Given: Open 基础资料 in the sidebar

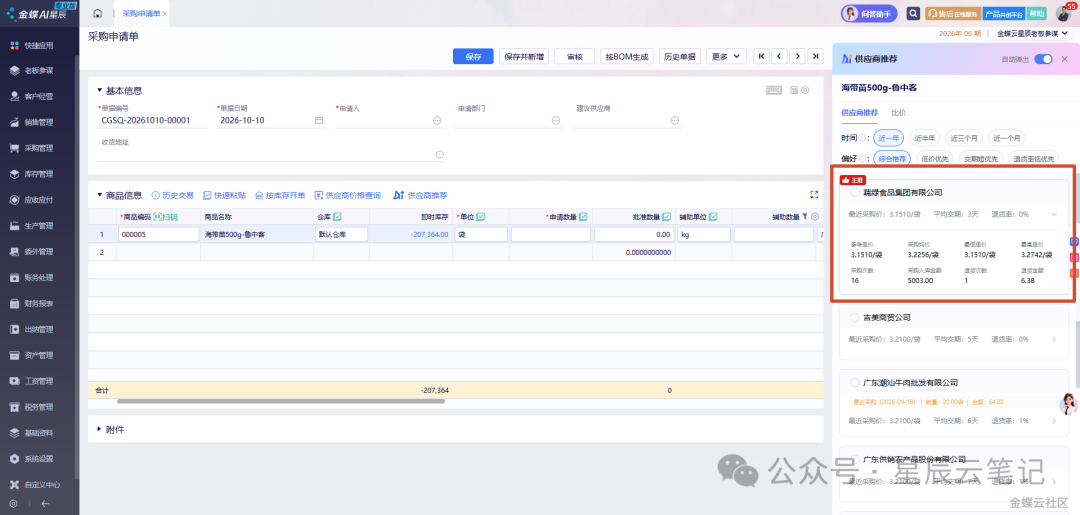Looking at the screenshot, I should 41,434.
